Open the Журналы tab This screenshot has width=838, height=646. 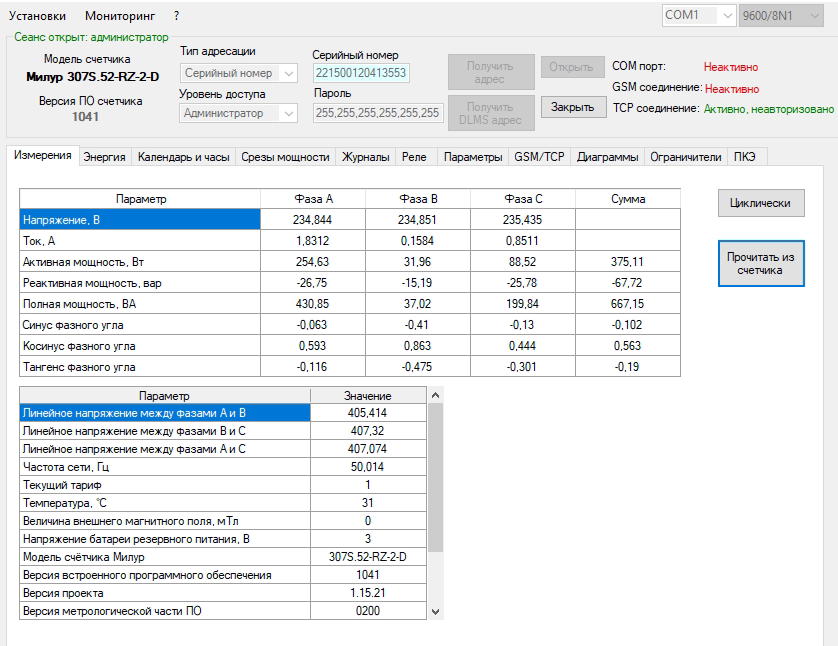tap(365, 157)
